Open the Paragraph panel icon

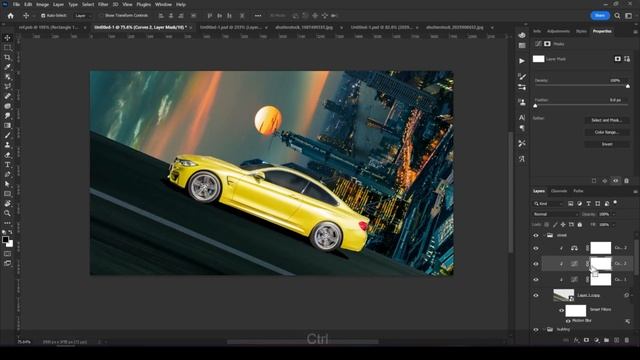coord(522,128)
